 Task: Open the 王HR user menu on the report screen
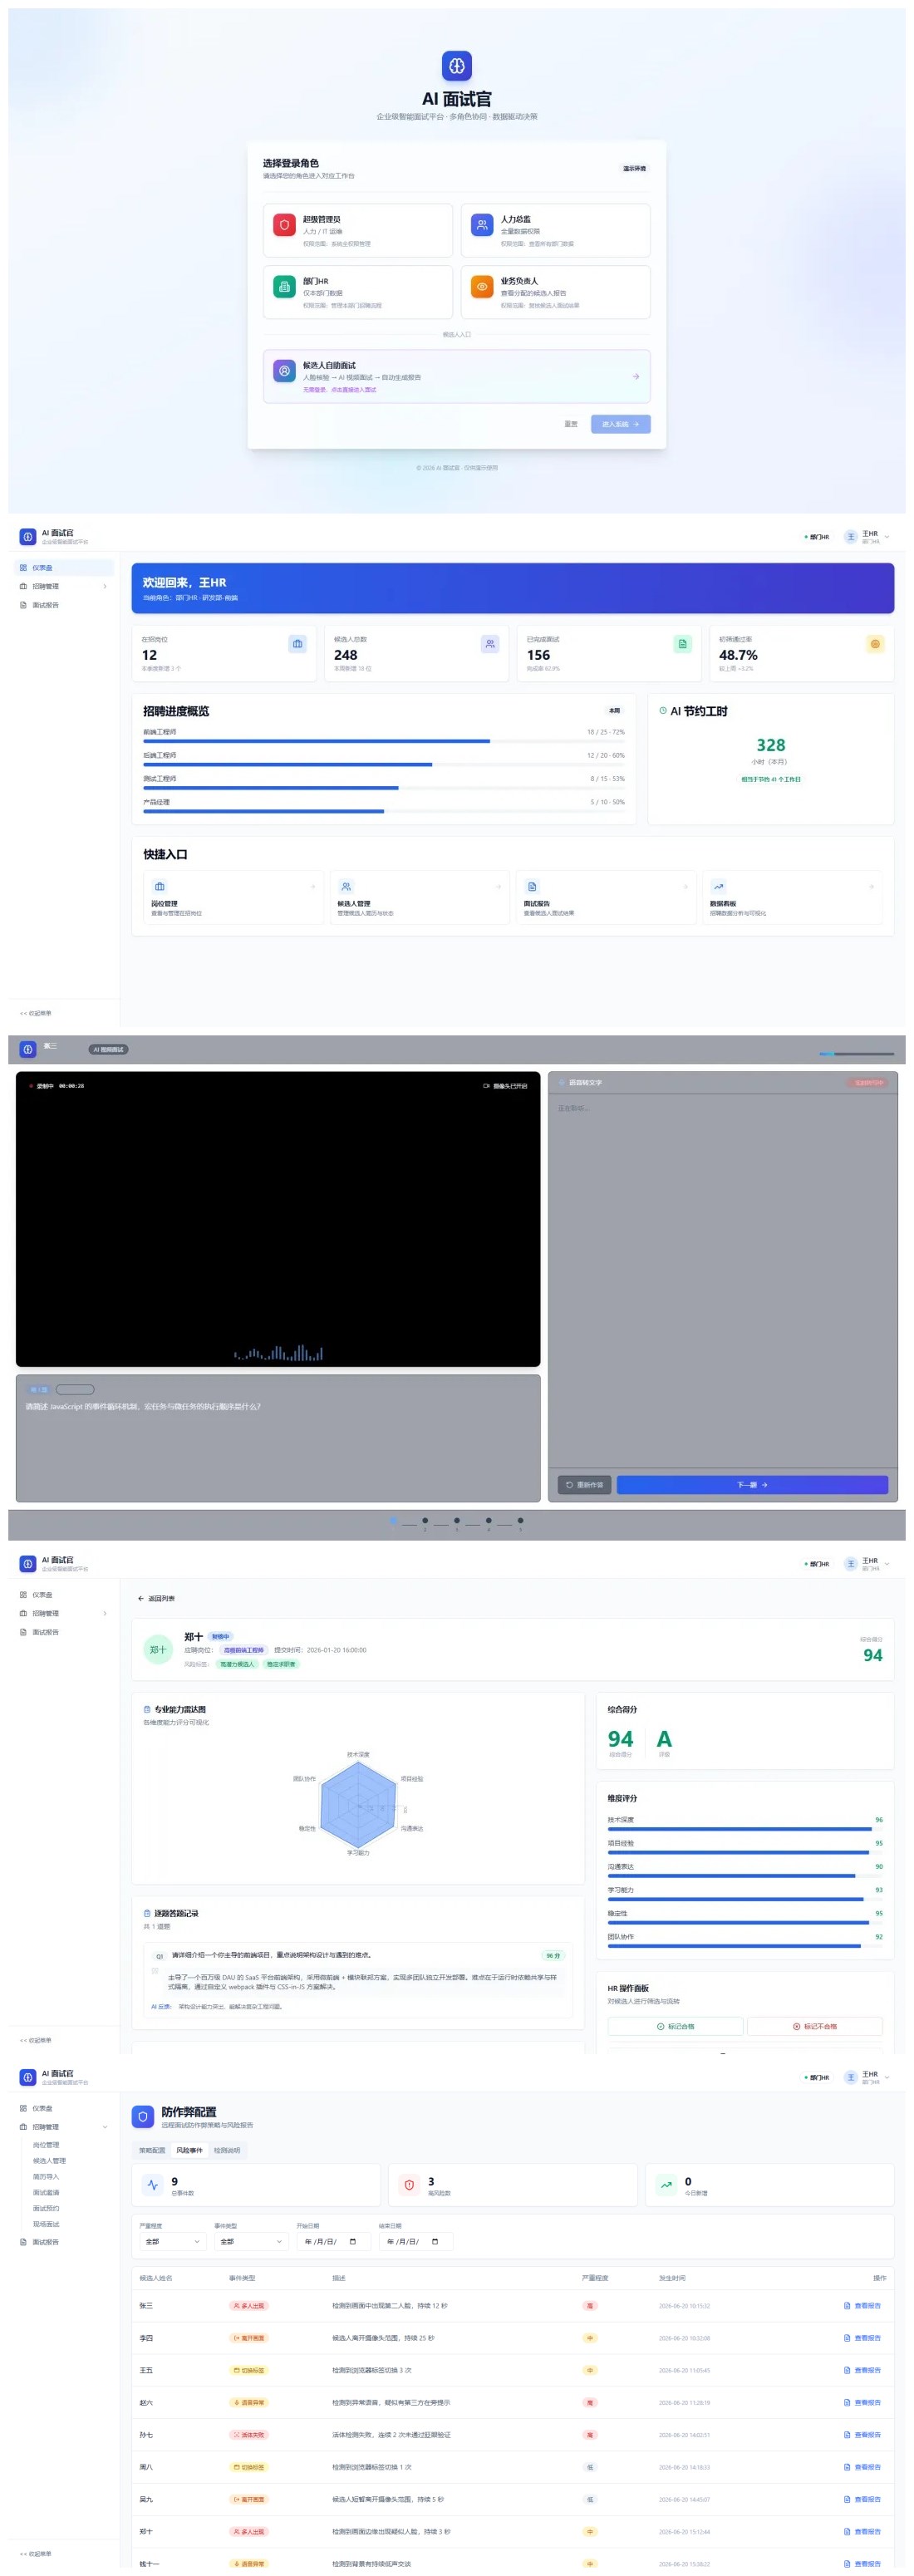[x=866, y=1564]
